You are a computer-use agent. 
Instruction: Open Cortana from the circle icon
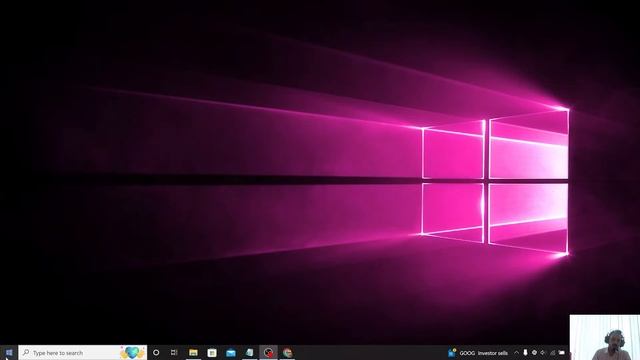[156, 353]
